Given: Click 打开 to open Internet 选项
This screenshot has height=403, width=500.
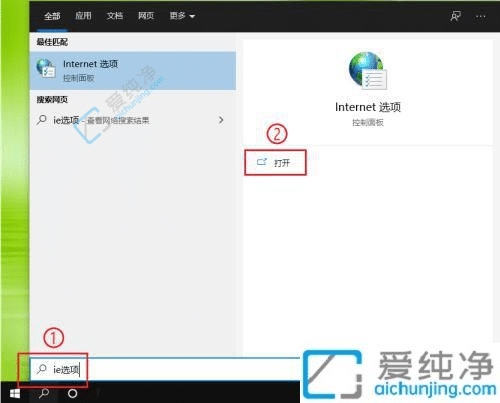Looking at the screenshot, I should (x=275, y=163).
